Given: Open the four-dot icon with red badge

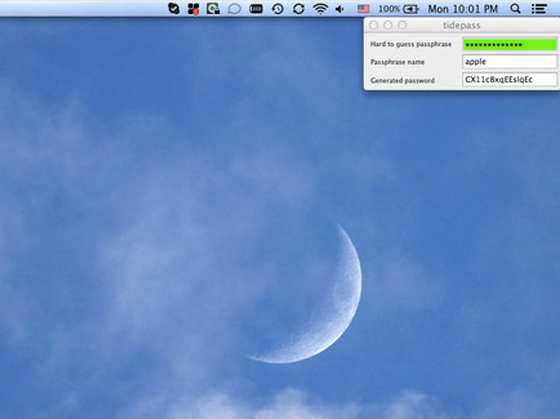Looking at the screenshot, I should pyautogui.click(x=193, y=9).
